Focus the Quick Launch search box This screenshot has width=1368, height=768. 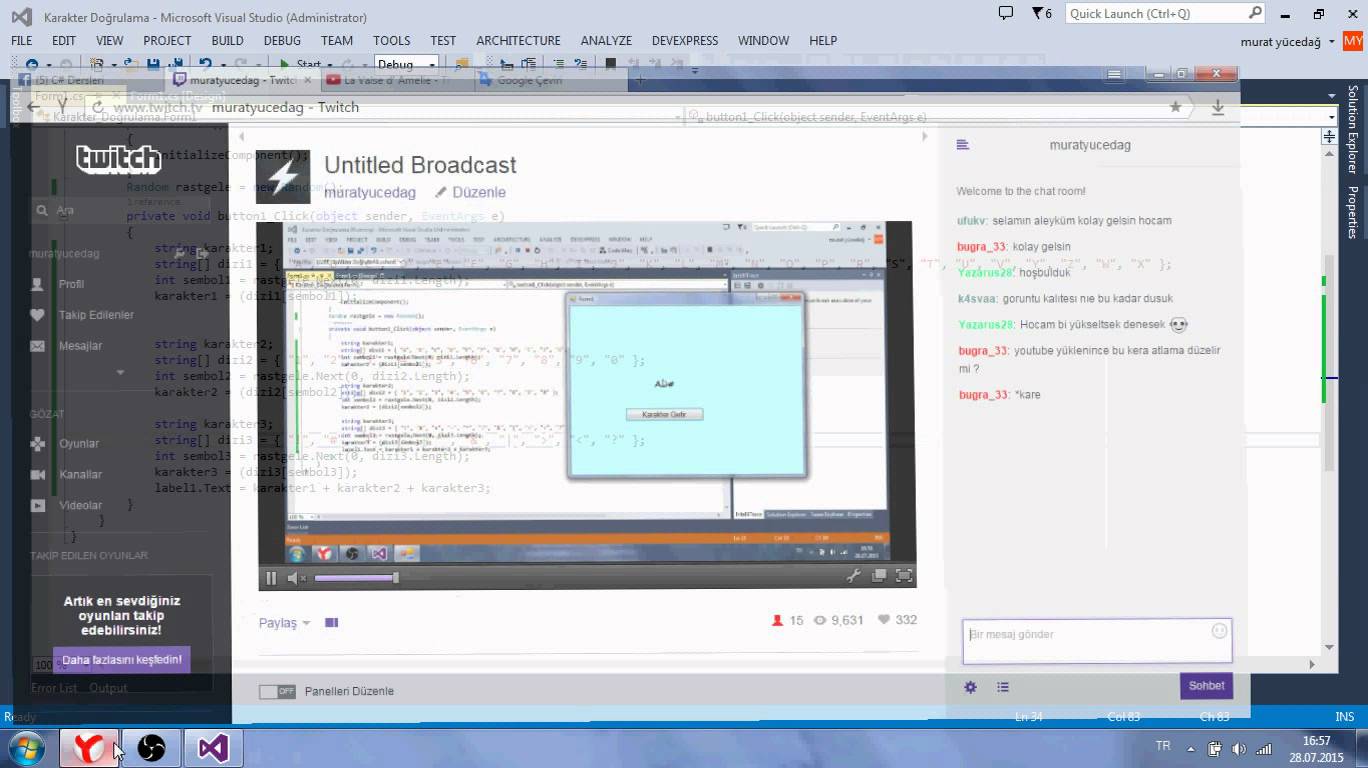(1165, 14)
